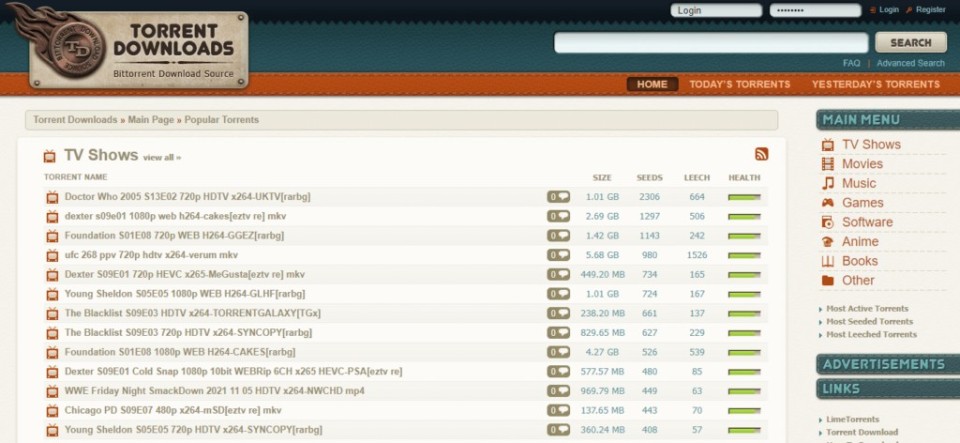The image size is (960, 443).
Task: Open comments bubble for Doctor Who S13E02
Action: pyautogui.click(x=558, y=197)
